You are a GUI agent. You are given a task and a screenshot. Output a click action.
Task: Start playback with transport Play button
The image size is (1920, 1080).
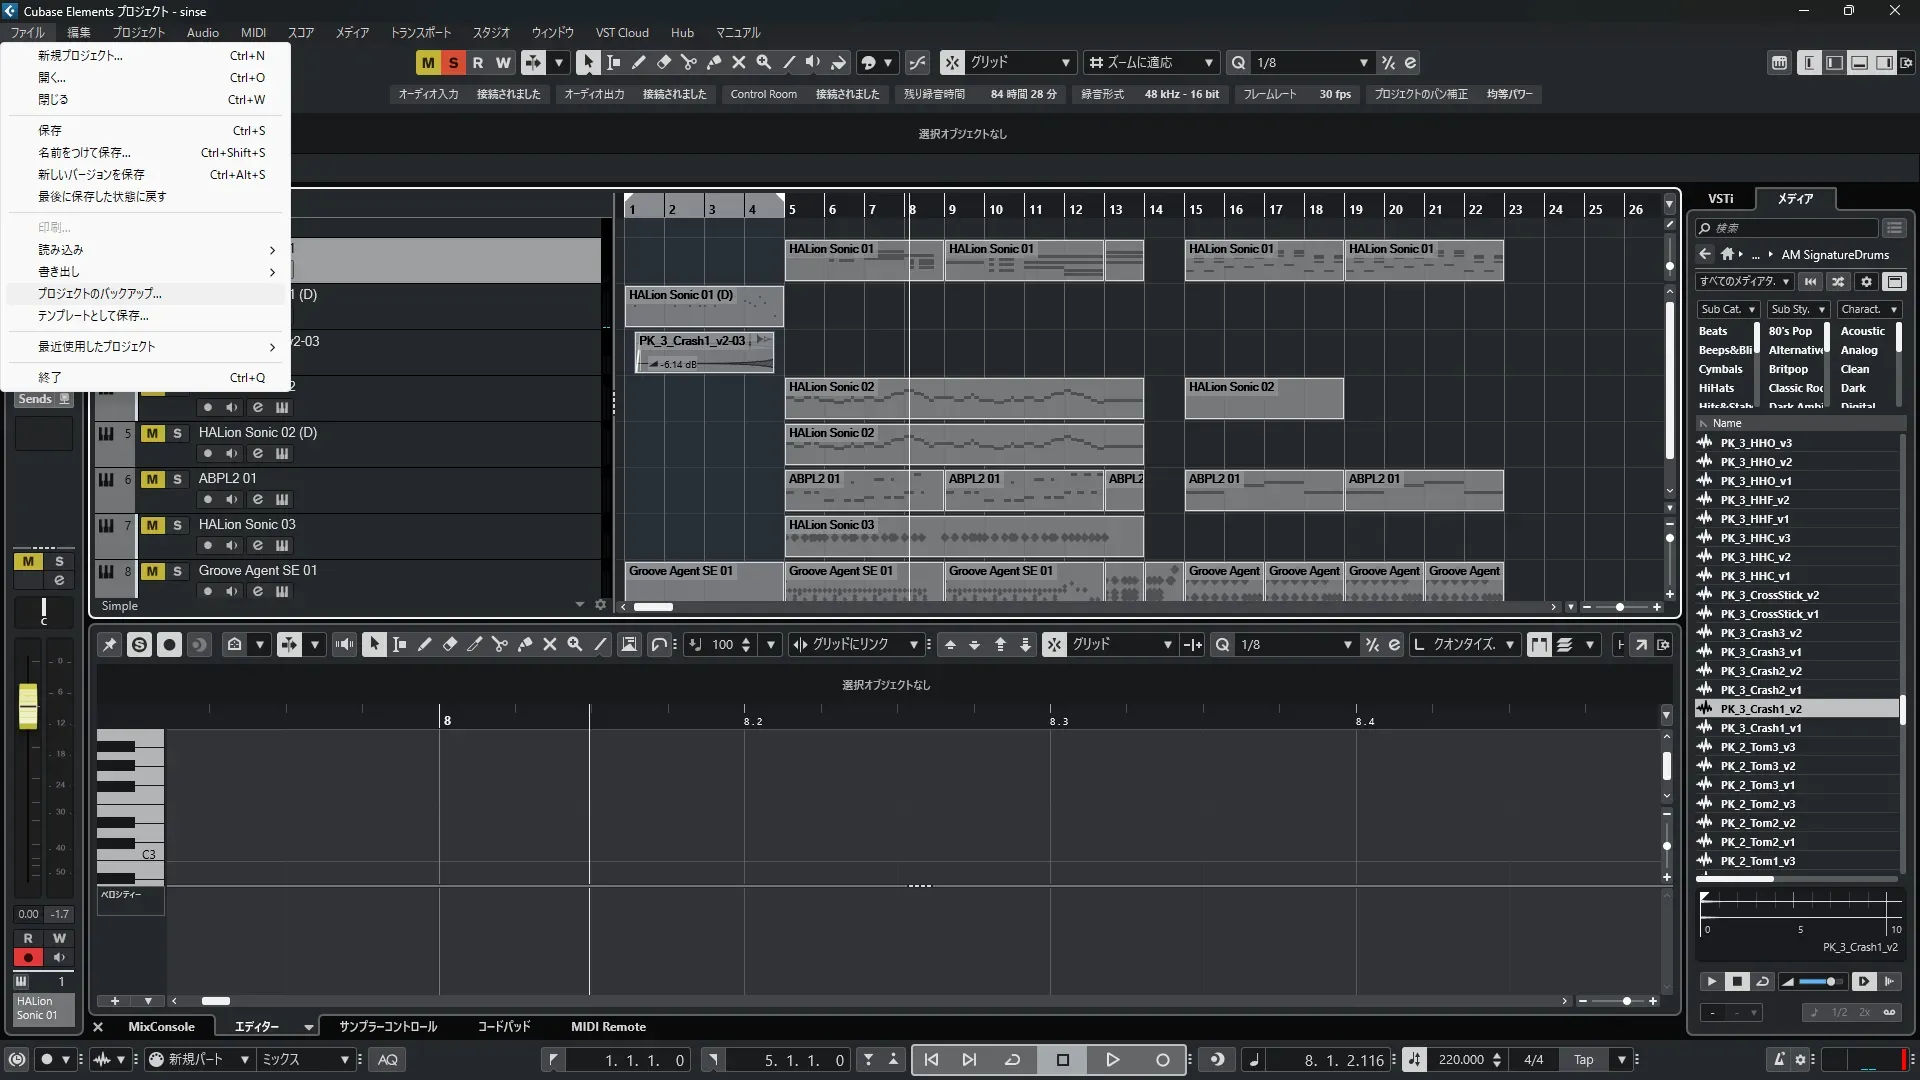point(1112,1060)
